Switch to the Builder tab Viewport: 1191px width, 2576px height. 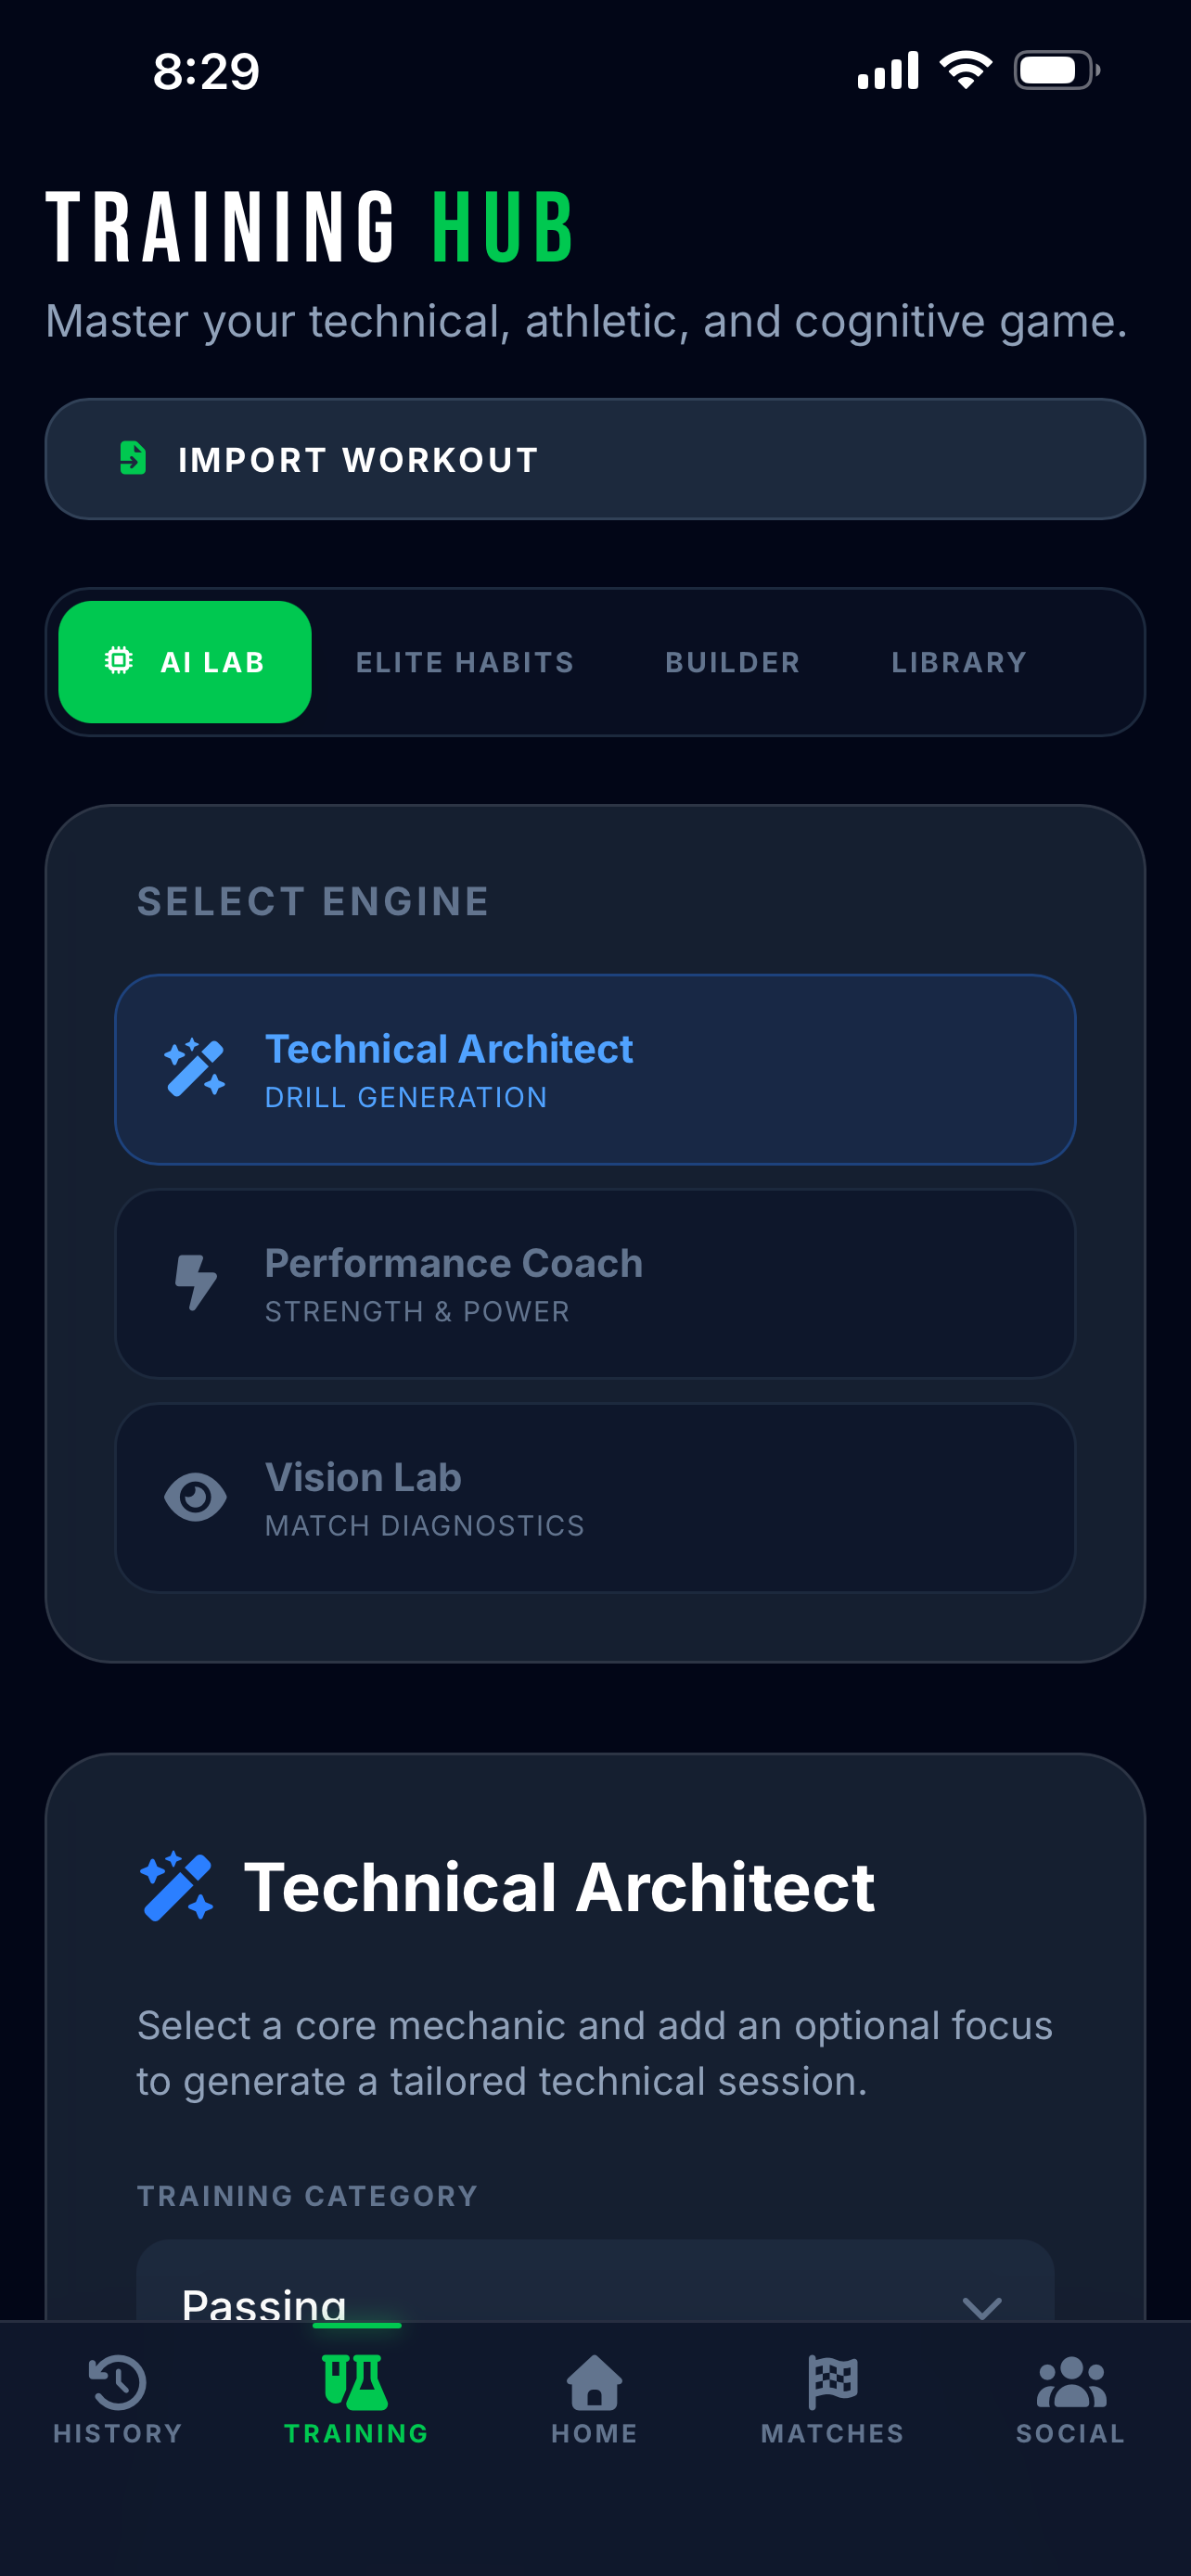pos(732,662)
